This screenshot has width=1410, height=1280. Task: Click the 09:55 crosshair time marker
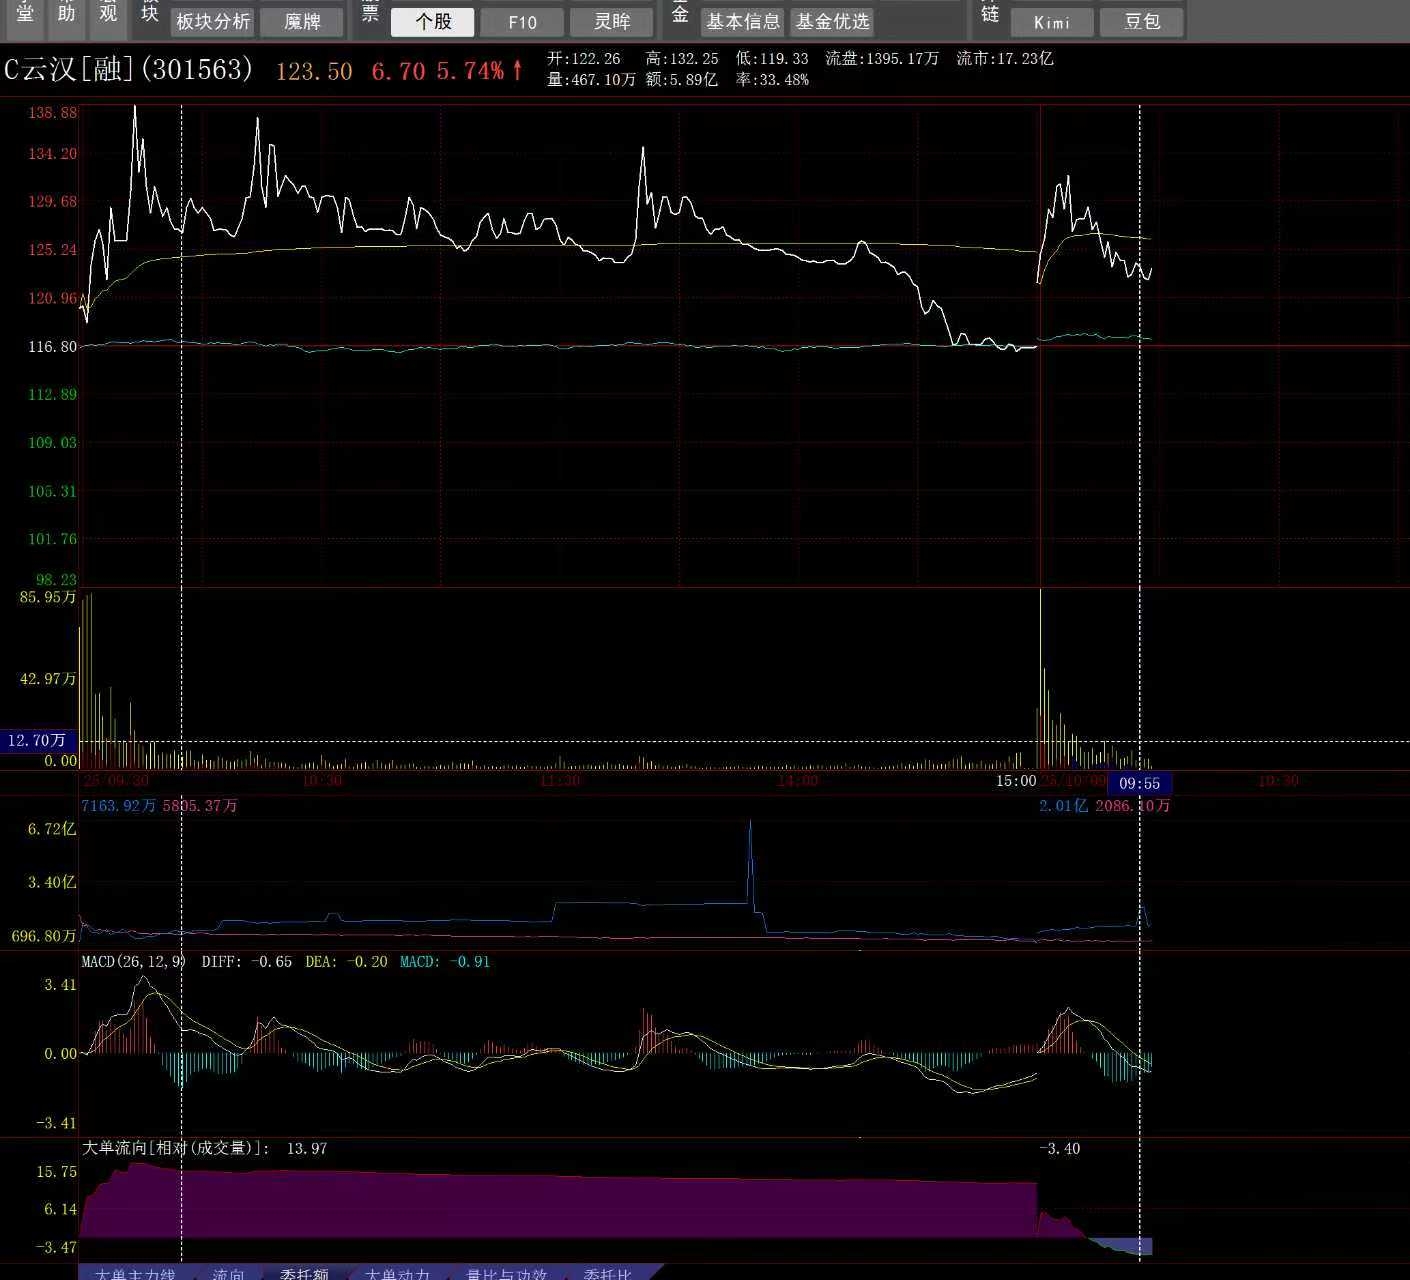(x=1139, y=784)
